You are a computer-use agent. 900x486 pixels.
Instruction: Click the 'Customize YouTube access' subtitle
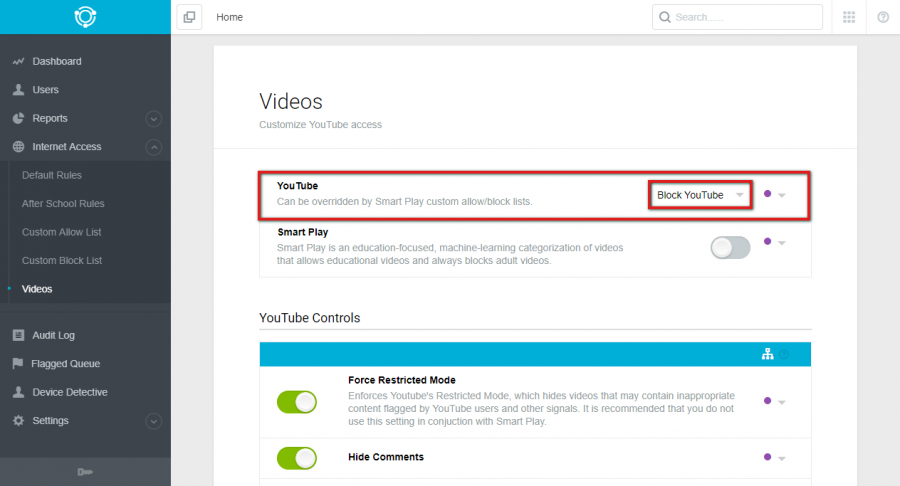click(x=320, y=125)
